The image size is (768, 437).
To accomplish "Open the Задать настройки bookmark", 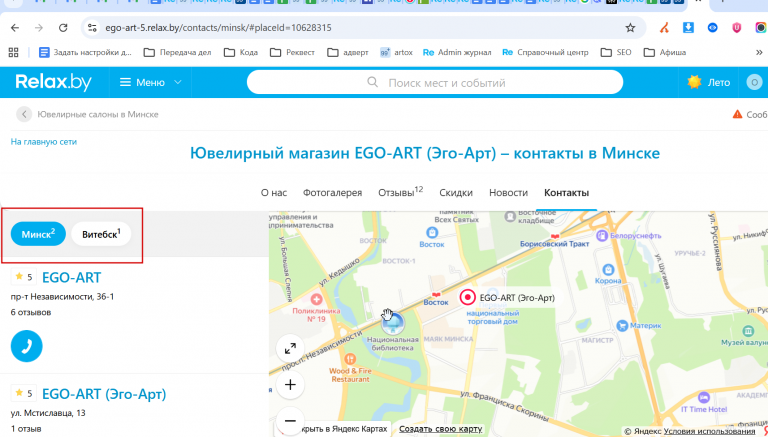I will coord(85,52).
